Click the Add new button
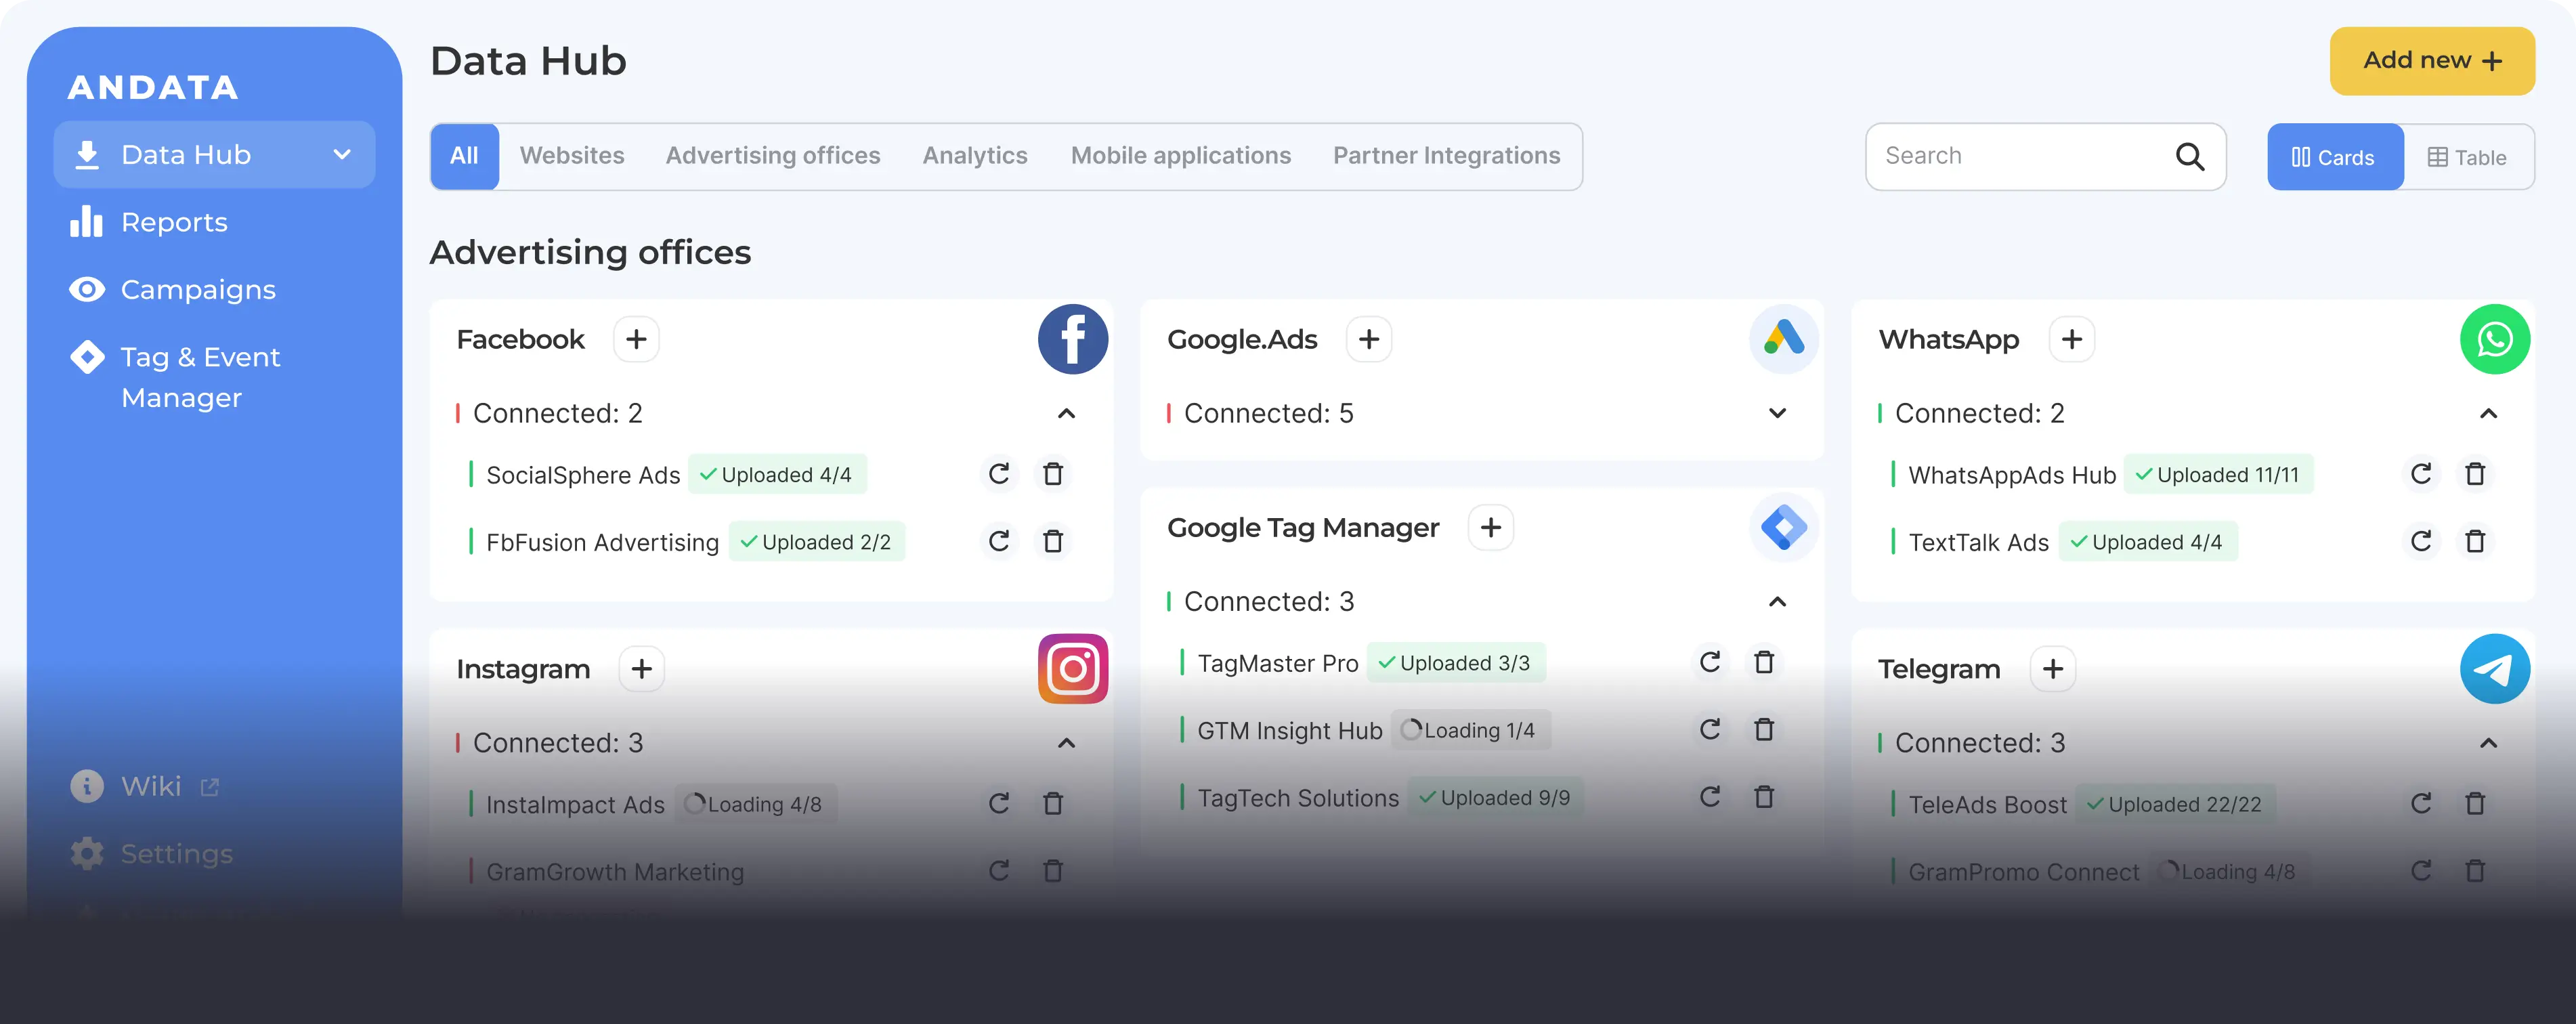This screenshot has width=2576, height=1024. coord(2431,61)
